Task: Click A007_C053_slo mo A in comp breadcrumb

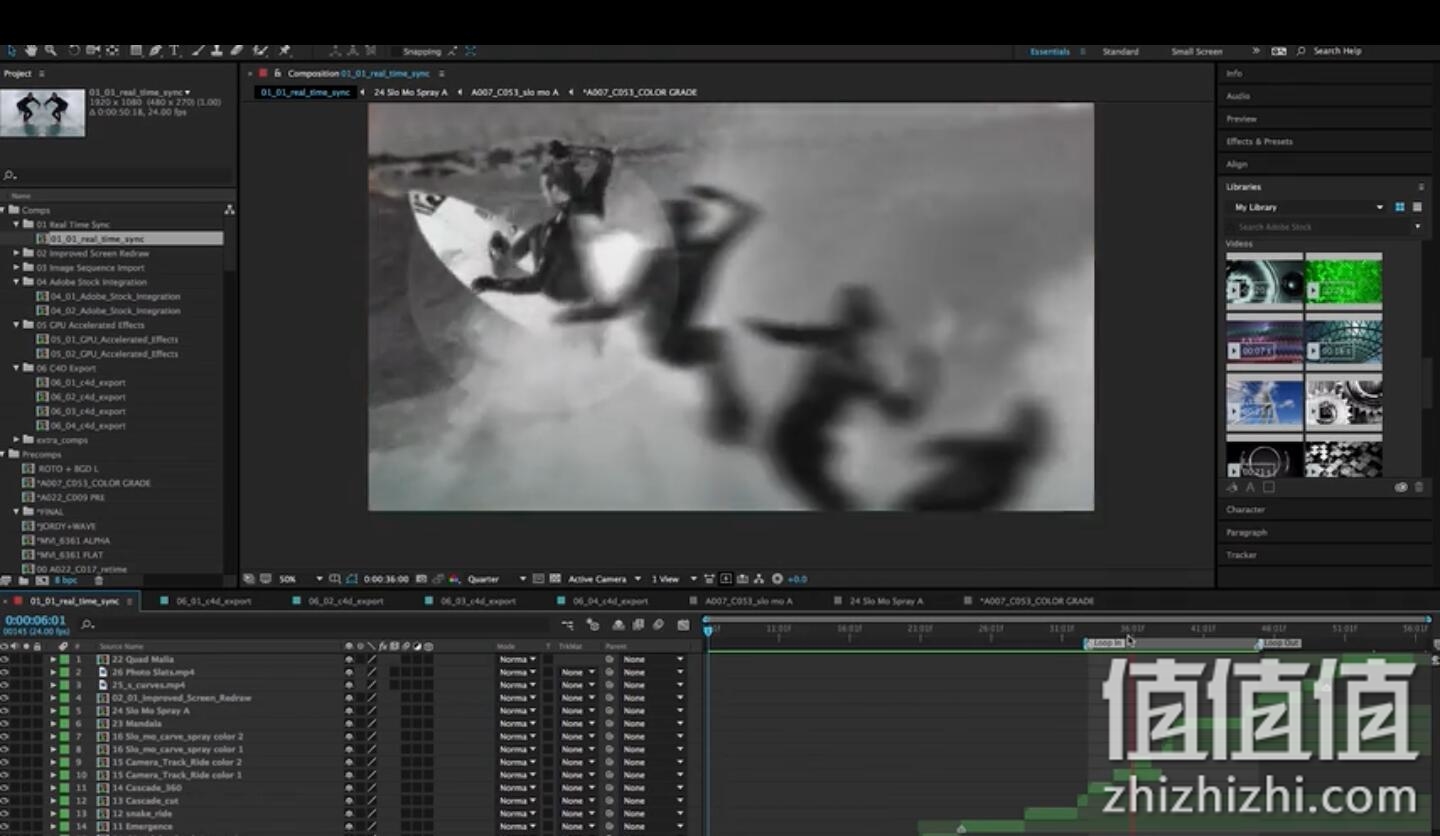Action: 514,92
